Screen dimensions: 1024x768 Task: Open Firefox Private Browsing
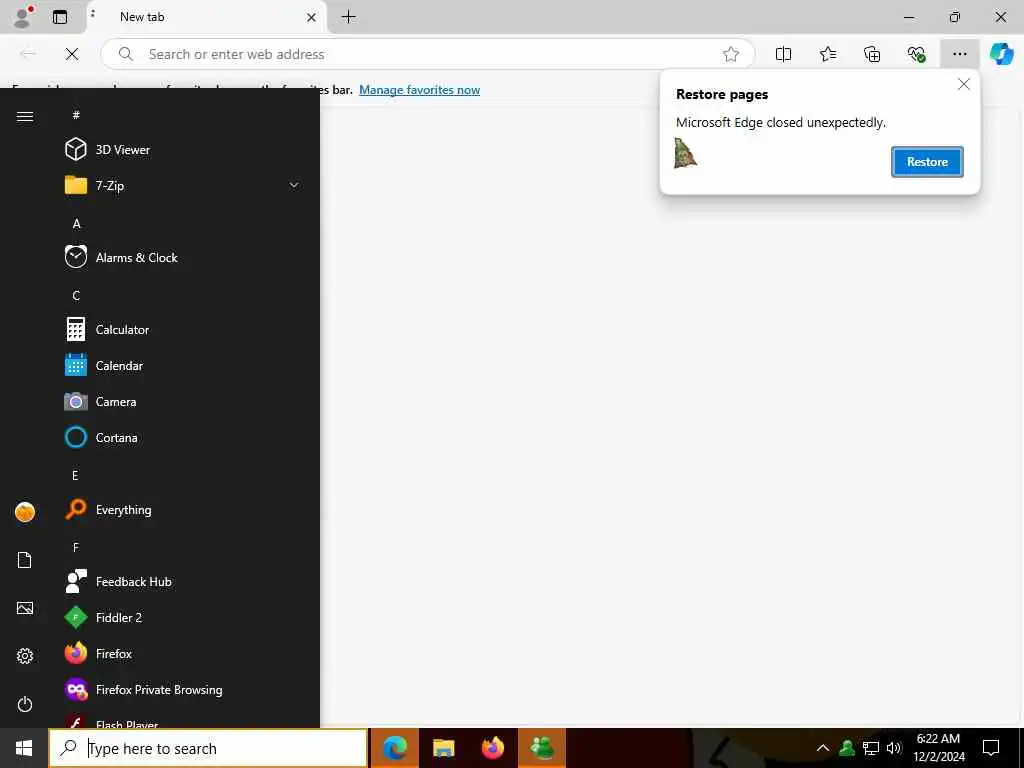coord(183,690)
